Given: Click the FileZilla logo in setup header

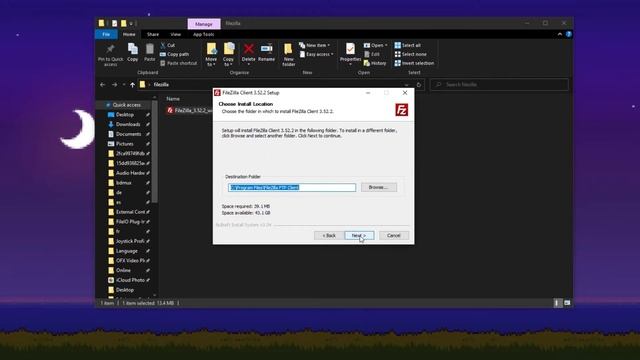Looking at the screenshot, I should tap(402, 110).
